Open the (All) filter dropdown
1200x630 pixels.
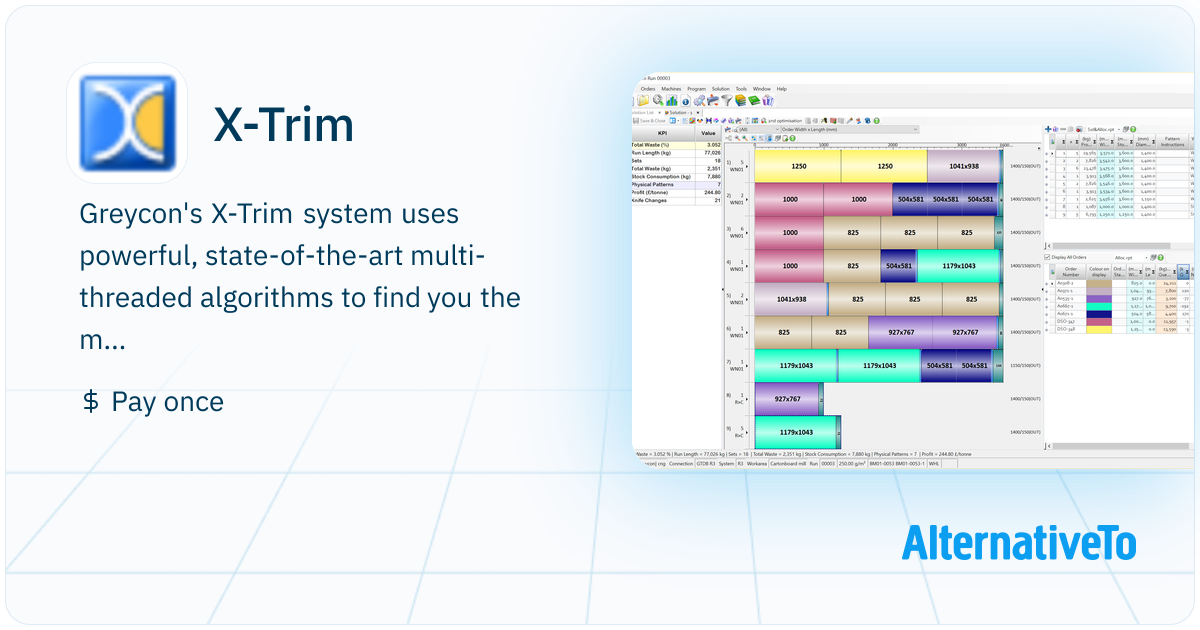759,129
